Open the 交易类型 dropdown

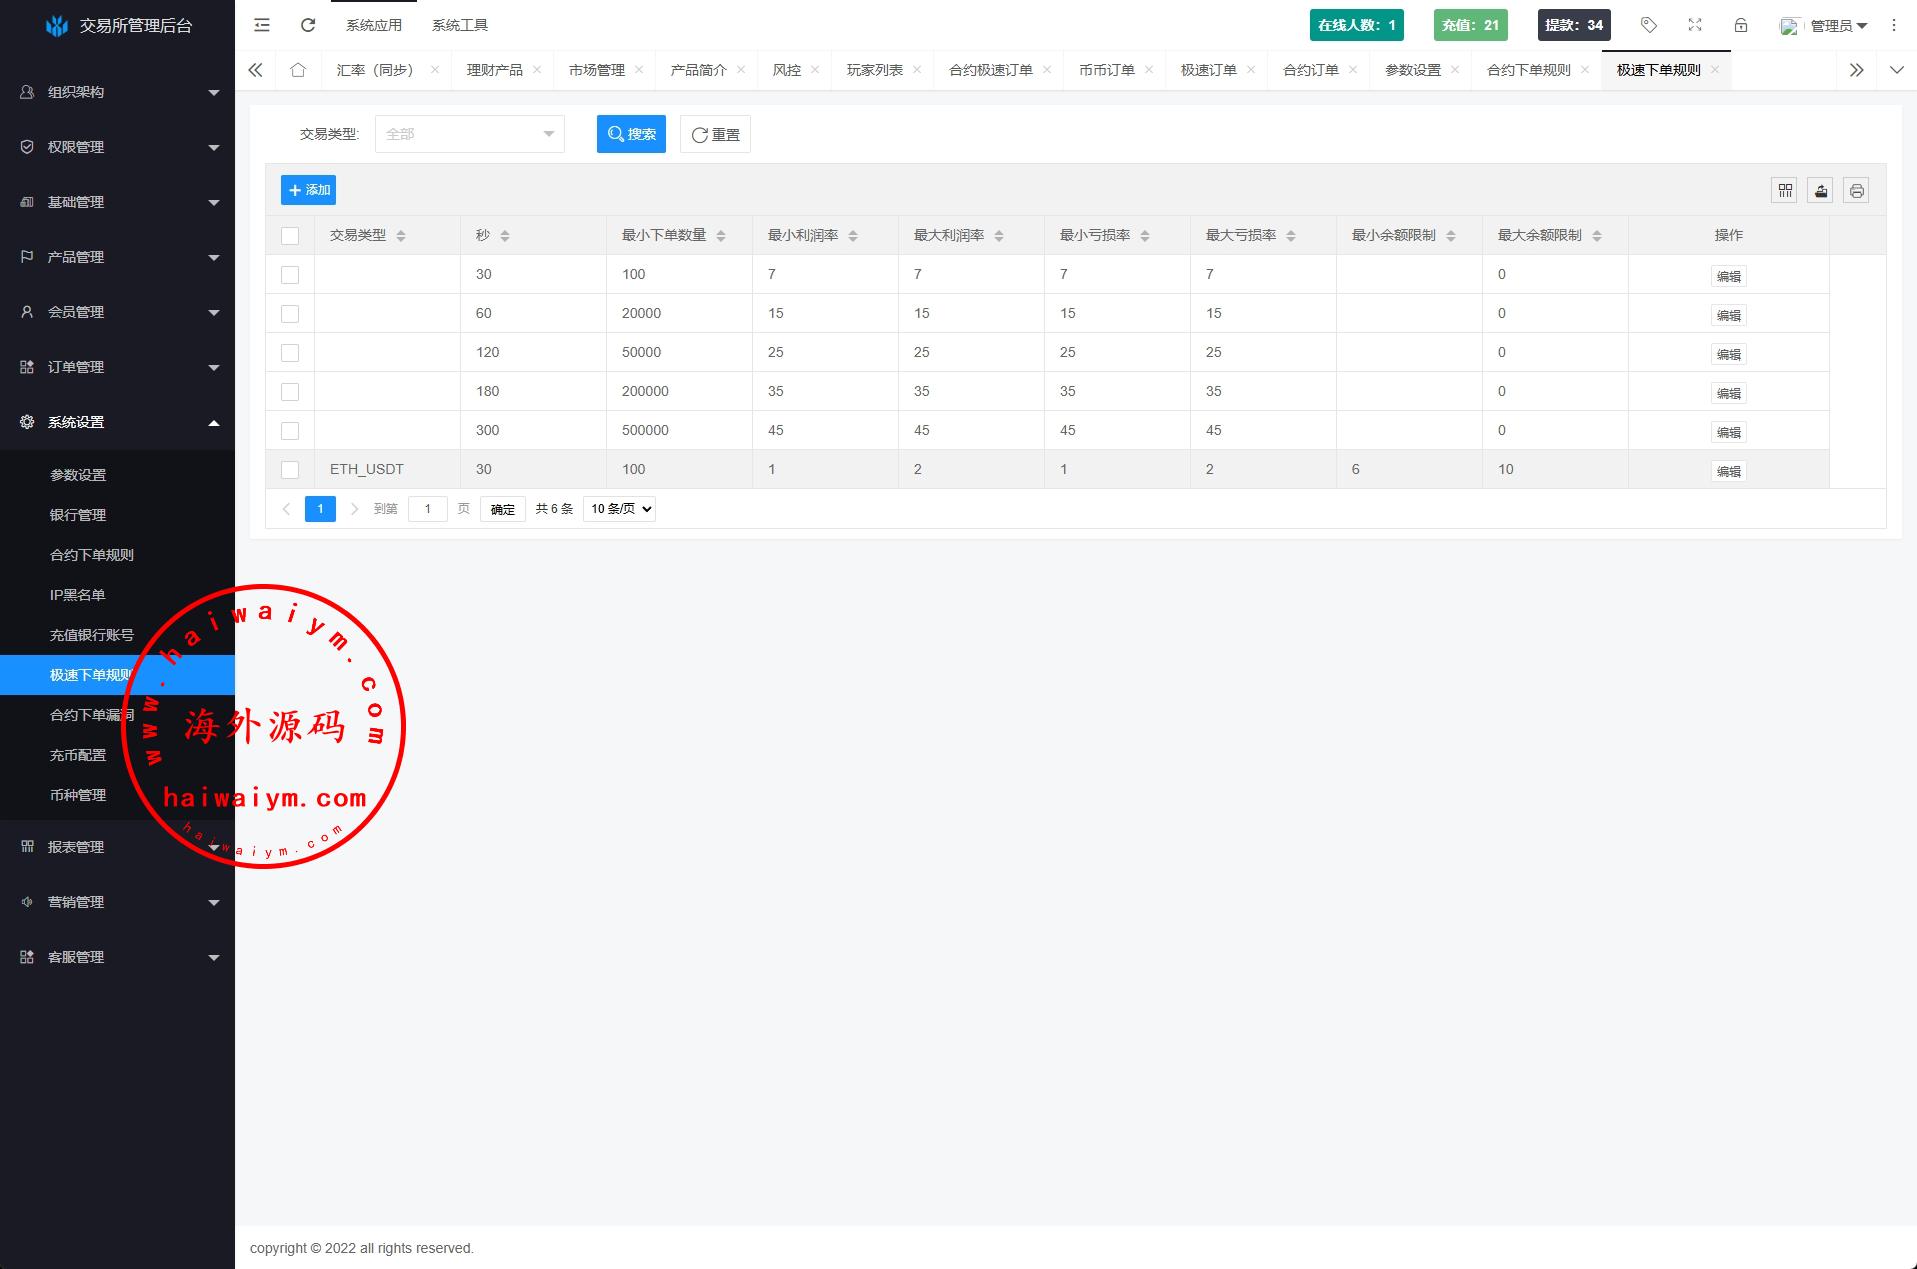[x=469, y=134]
